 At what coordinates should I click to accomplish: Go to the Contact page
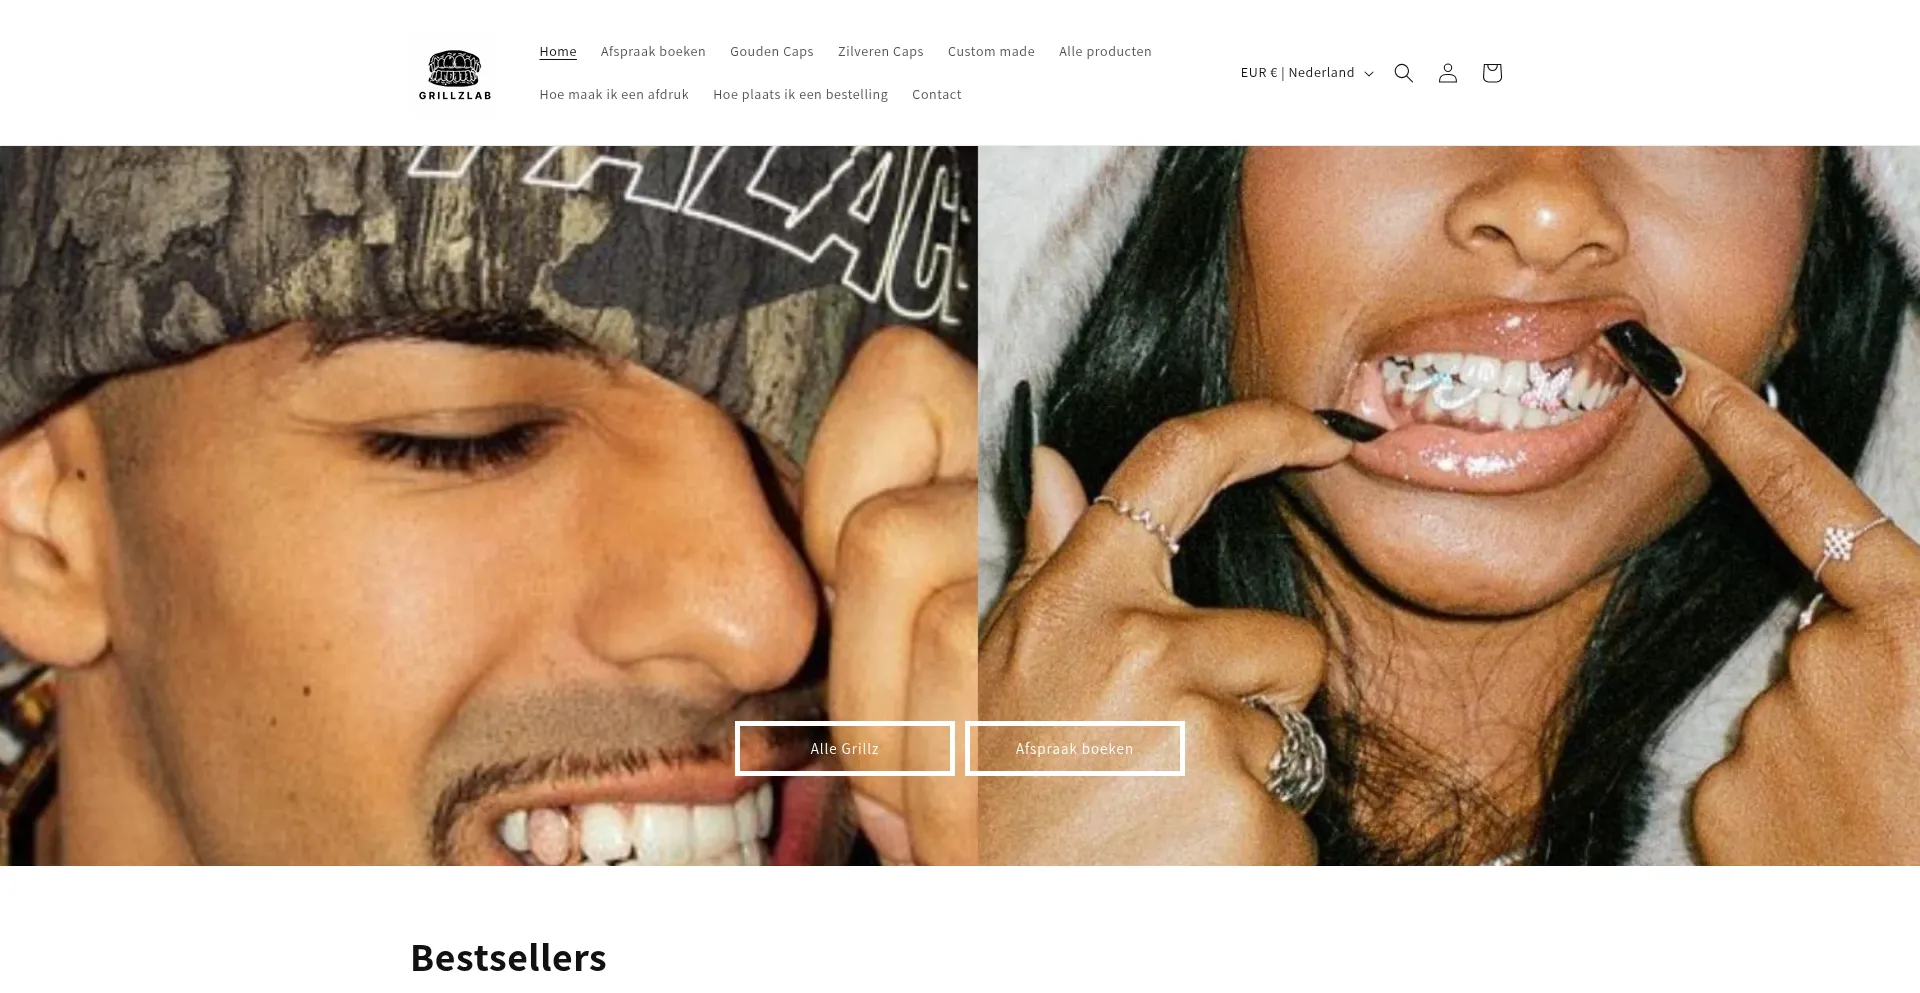pyautogui.click(x=936, y=95)
